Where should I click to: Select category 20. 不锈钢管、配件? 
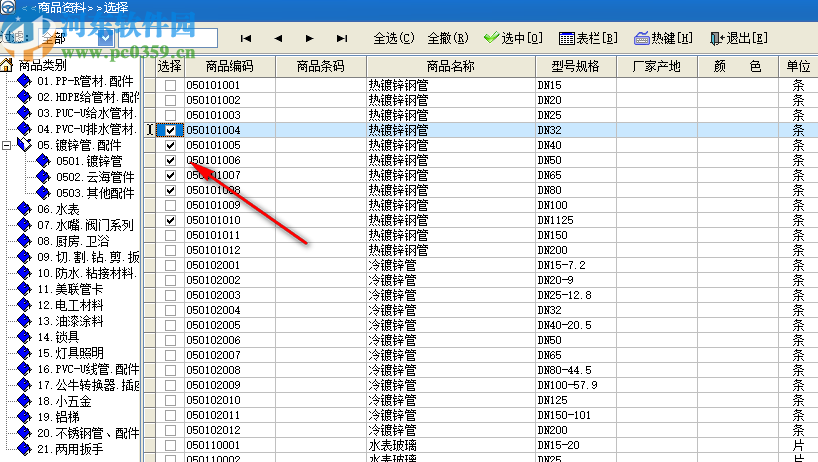tap(88, 433)
